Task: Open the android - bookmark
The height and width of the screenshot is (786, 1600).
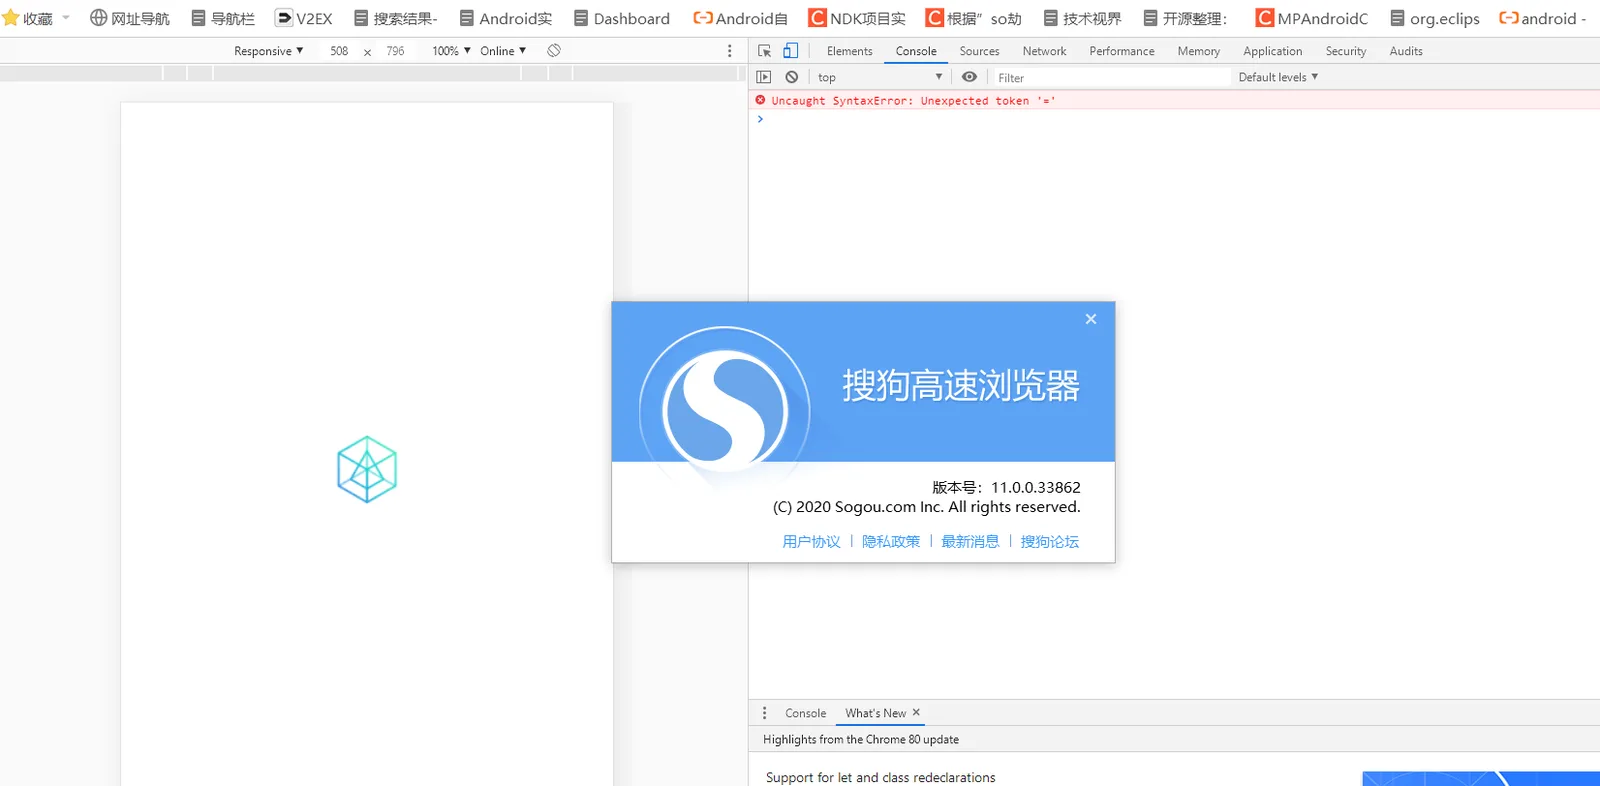Action: point(1543,18)
